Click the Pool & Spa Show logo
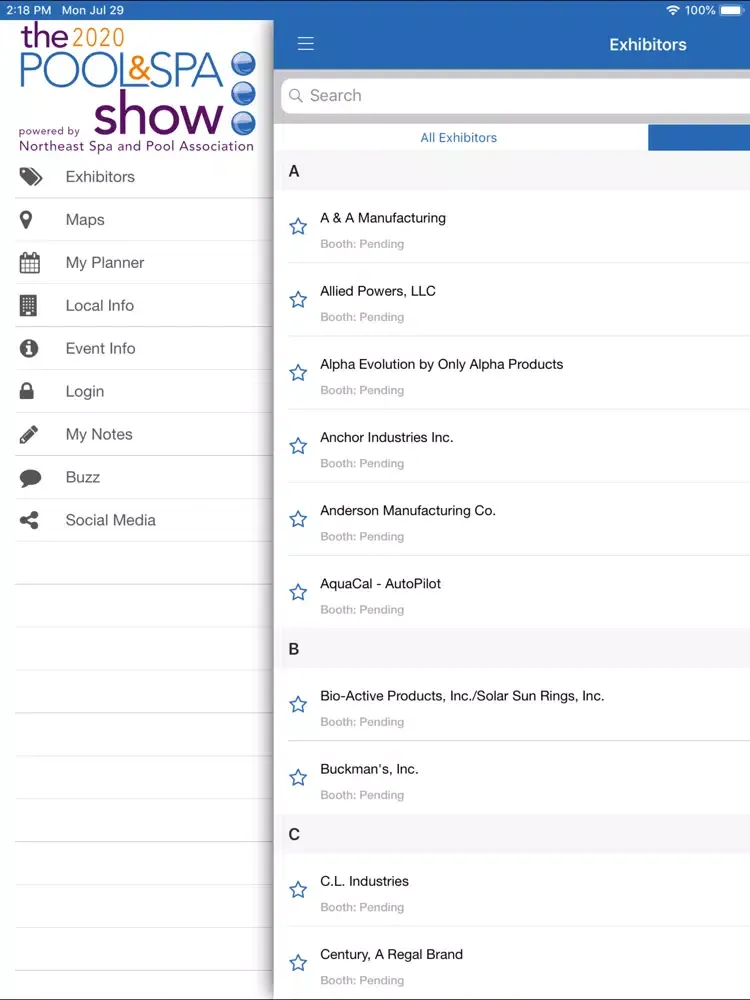750x1000 pixels. coord(137,87)
